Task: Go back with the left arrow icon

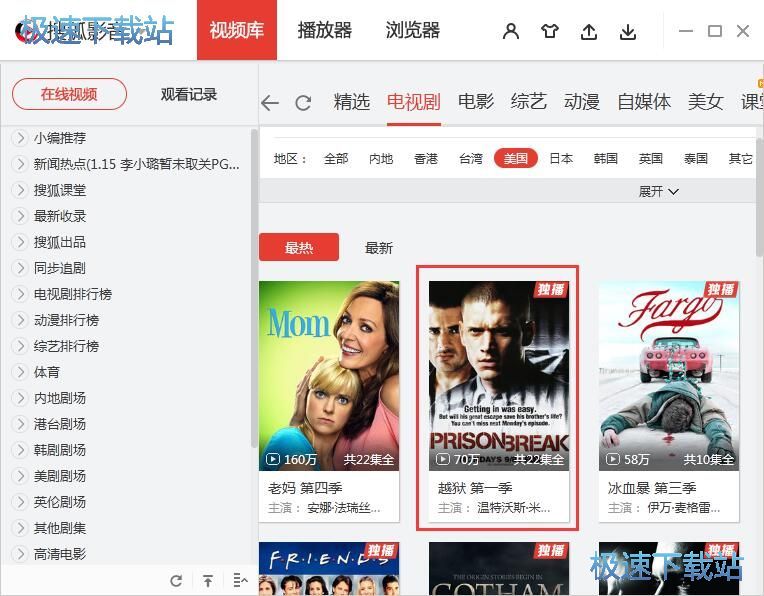Action: tap(270, 103)
